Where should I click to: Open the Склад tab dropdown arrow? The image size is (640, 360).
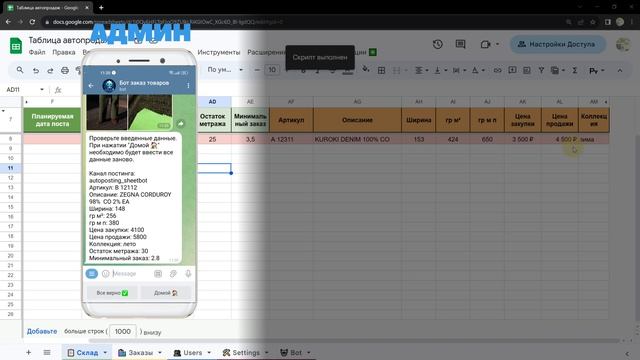point(105,352)
